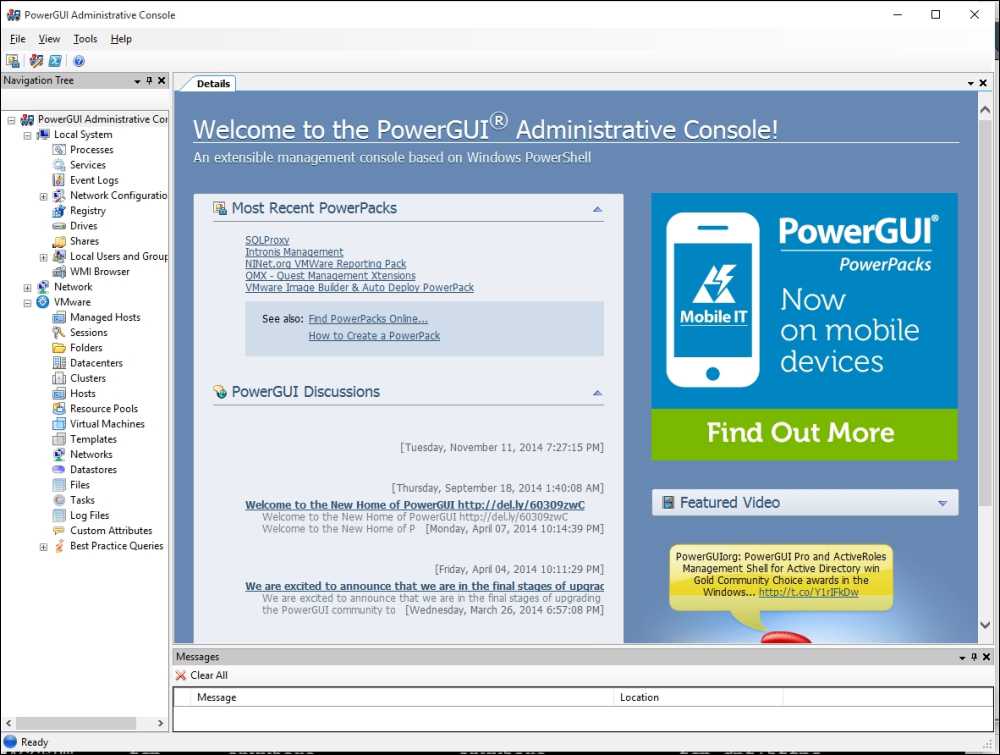
Task: Click the Log Files icon
Action: (59, 515)
